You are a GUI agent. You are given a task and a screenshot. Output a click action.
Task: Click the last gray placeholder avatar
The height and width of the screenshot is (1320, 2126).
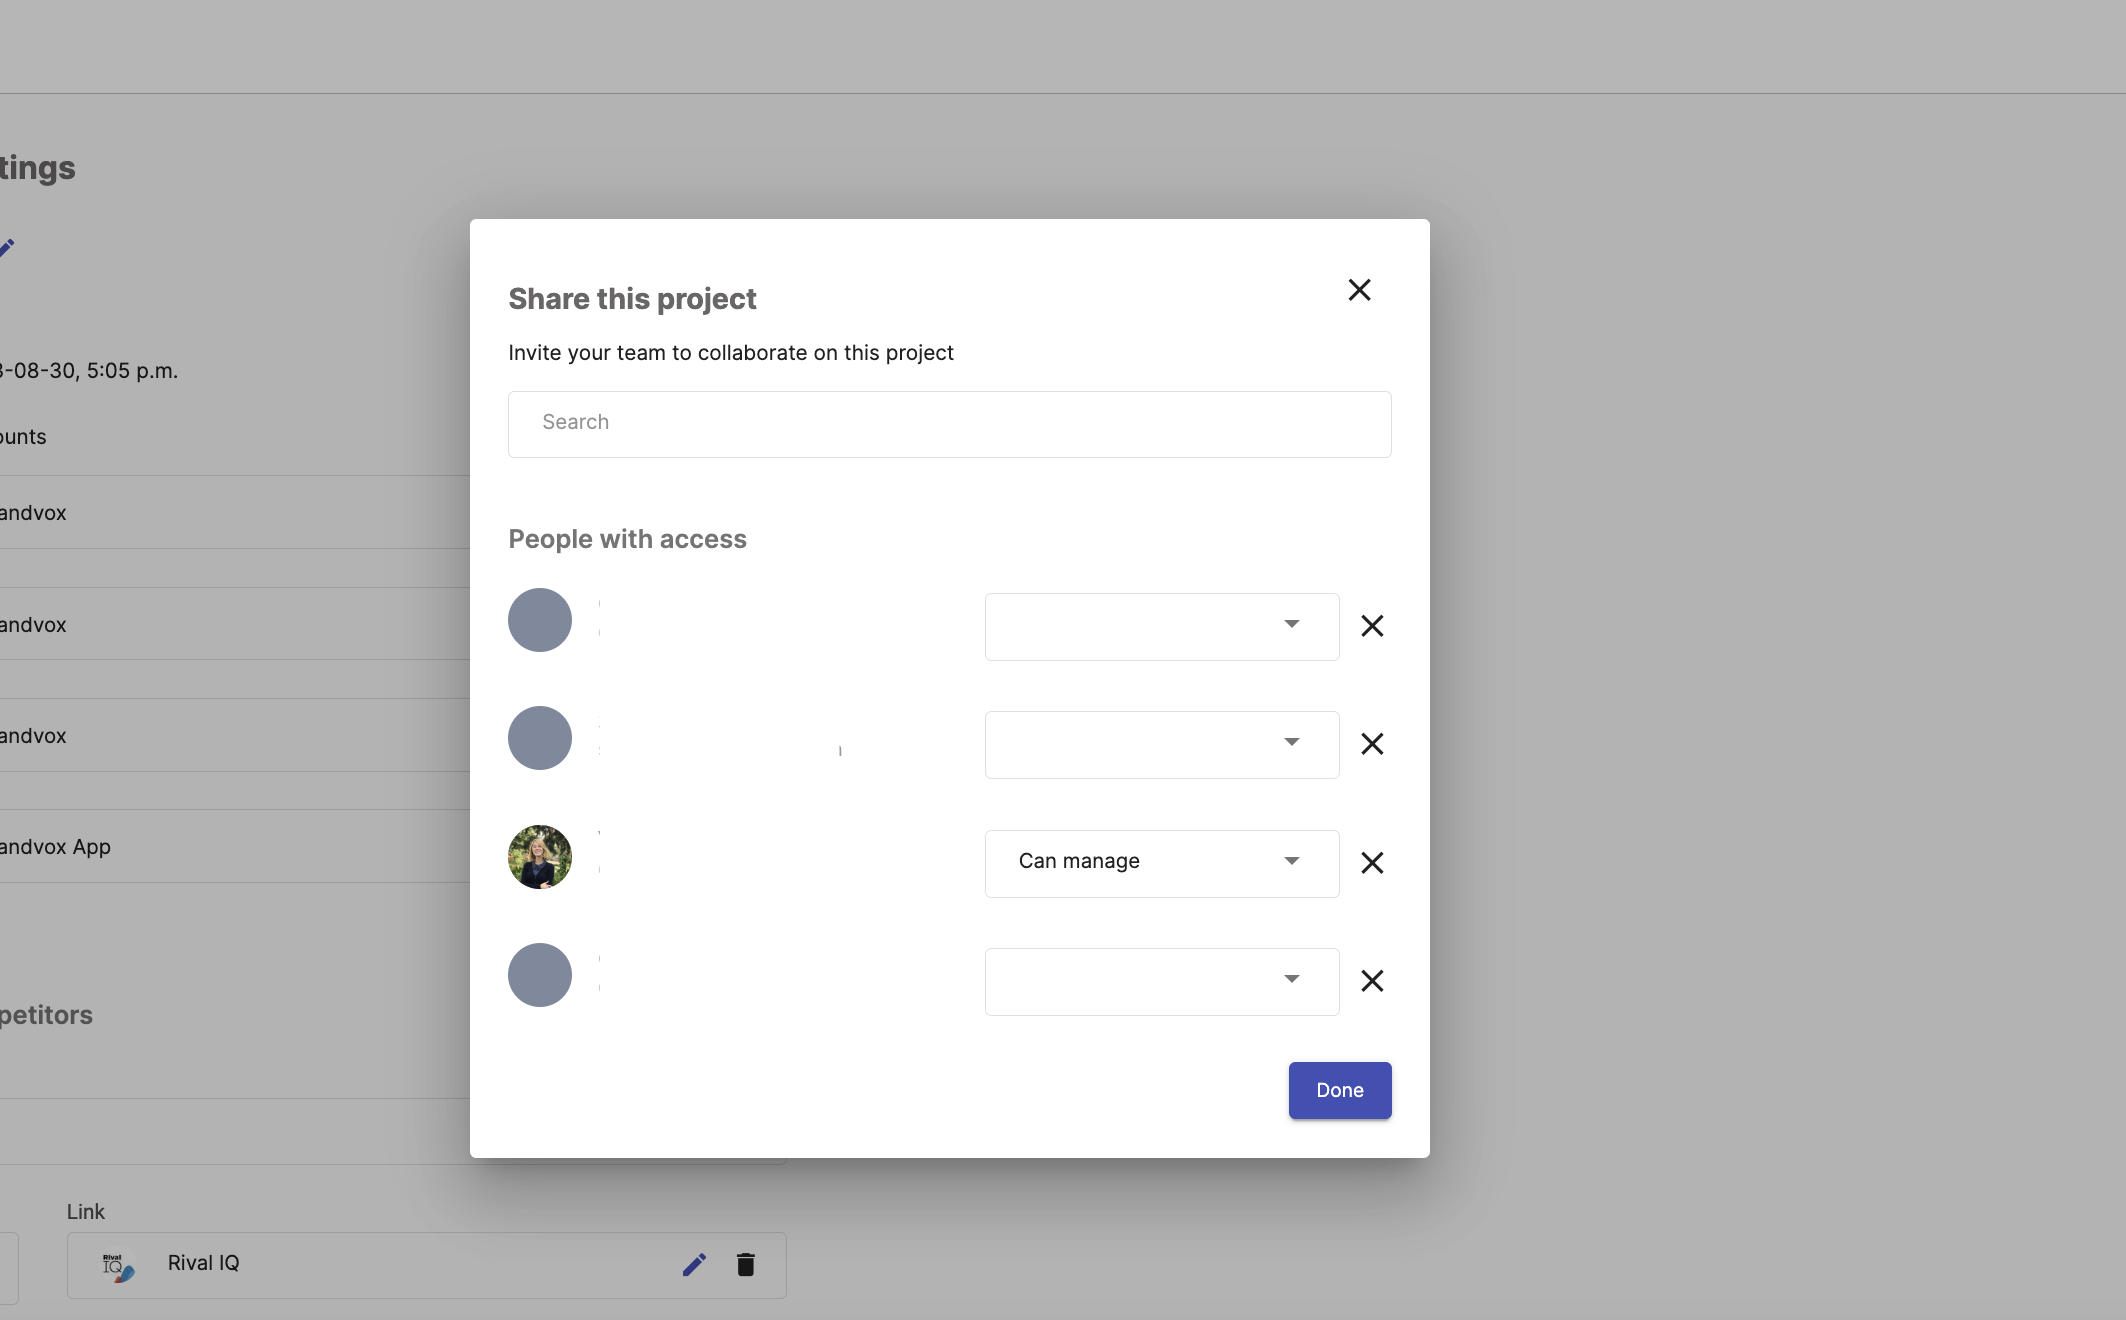pyautogui.click(x=540, y=975)
